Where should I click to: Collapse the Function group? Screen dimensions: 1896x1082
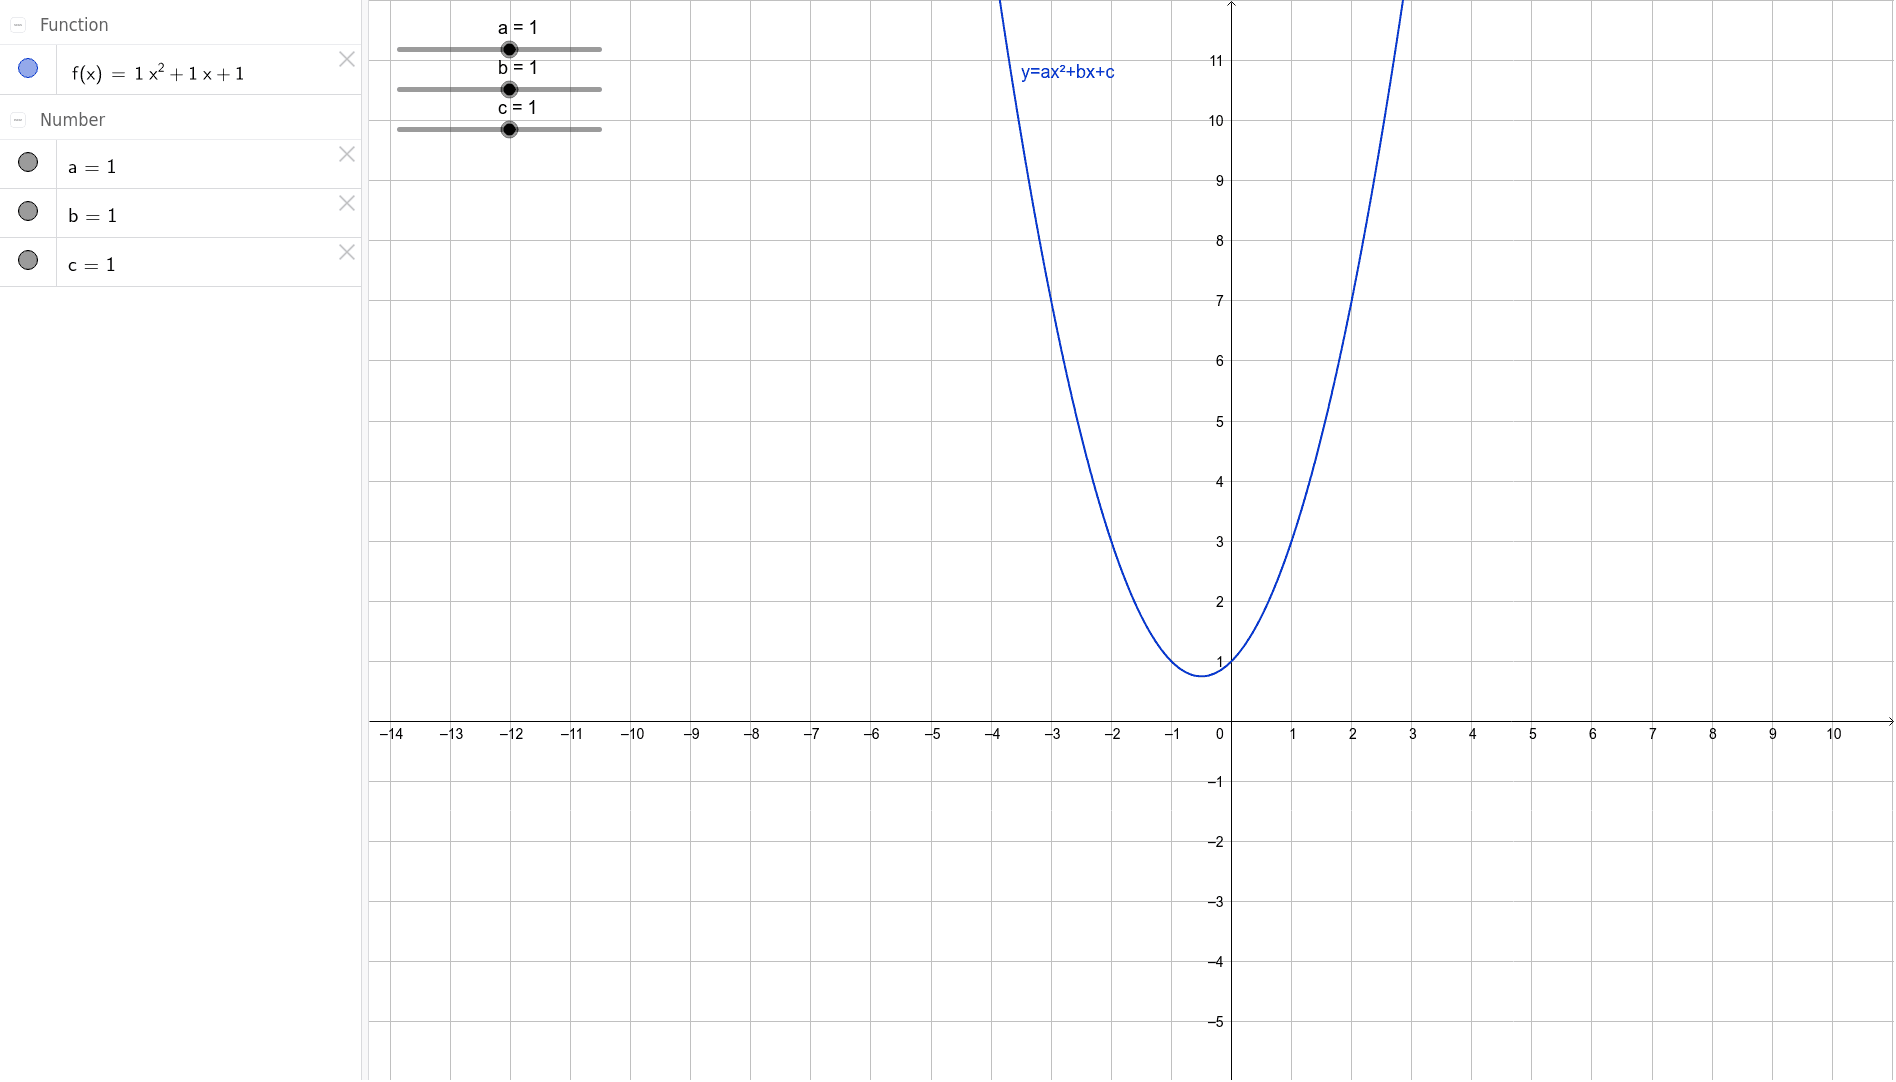(x=18, y=25)
